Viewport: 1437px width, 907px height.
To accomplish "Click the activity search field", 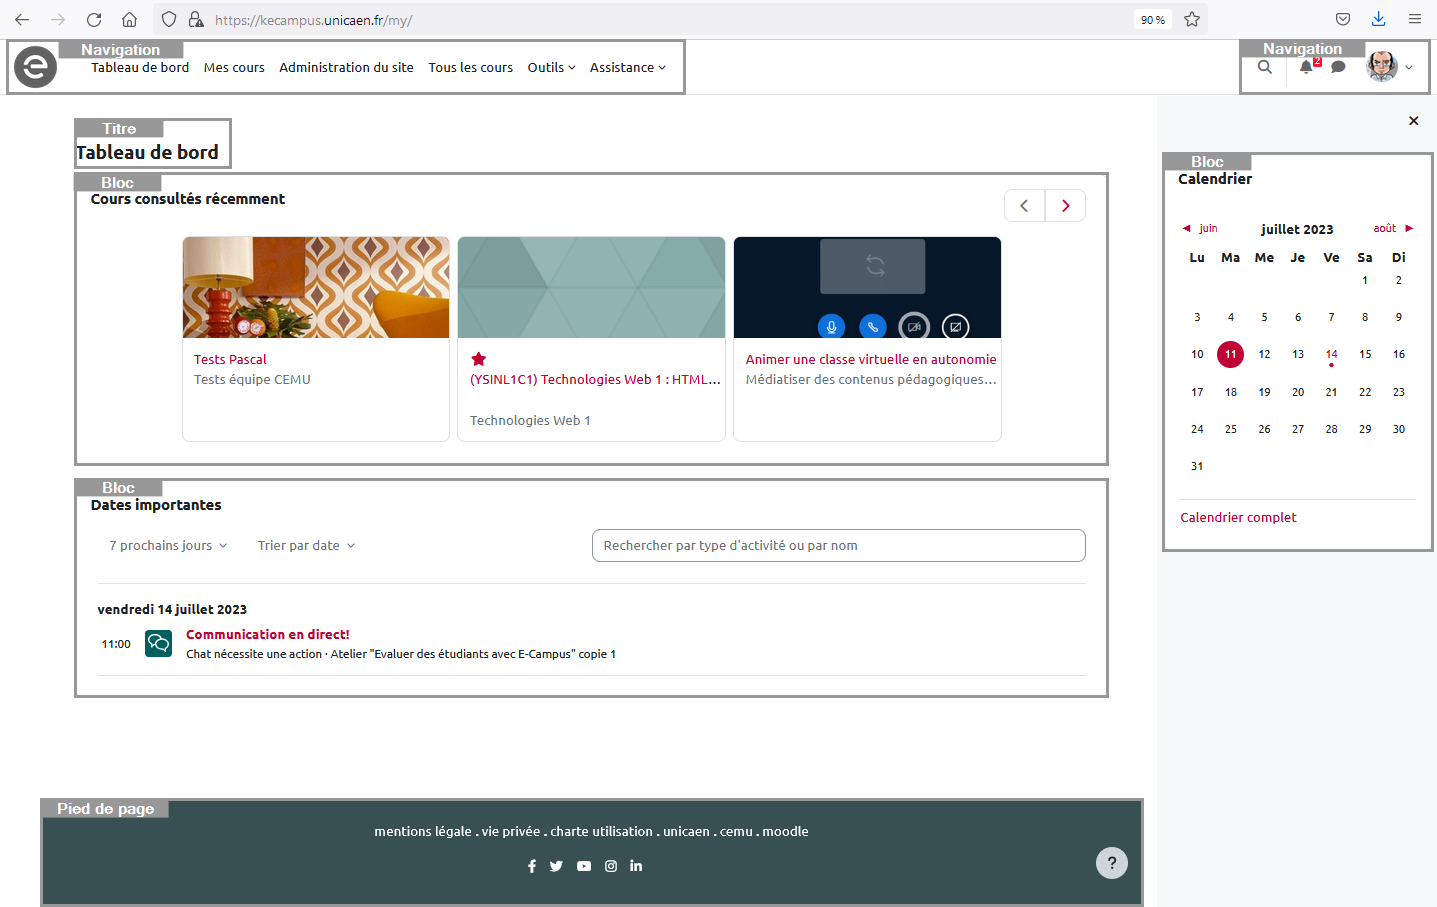I will (x=838, y=546).
